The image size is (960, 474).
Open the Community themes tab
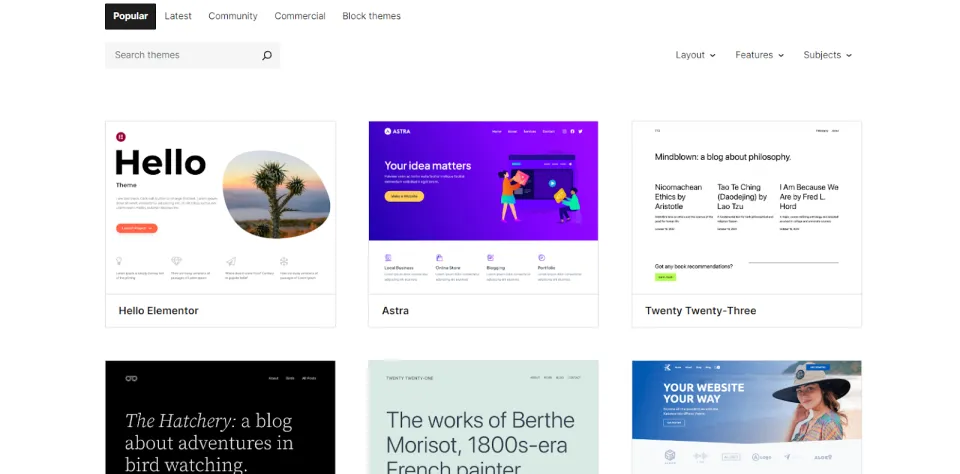coord(233,16)
